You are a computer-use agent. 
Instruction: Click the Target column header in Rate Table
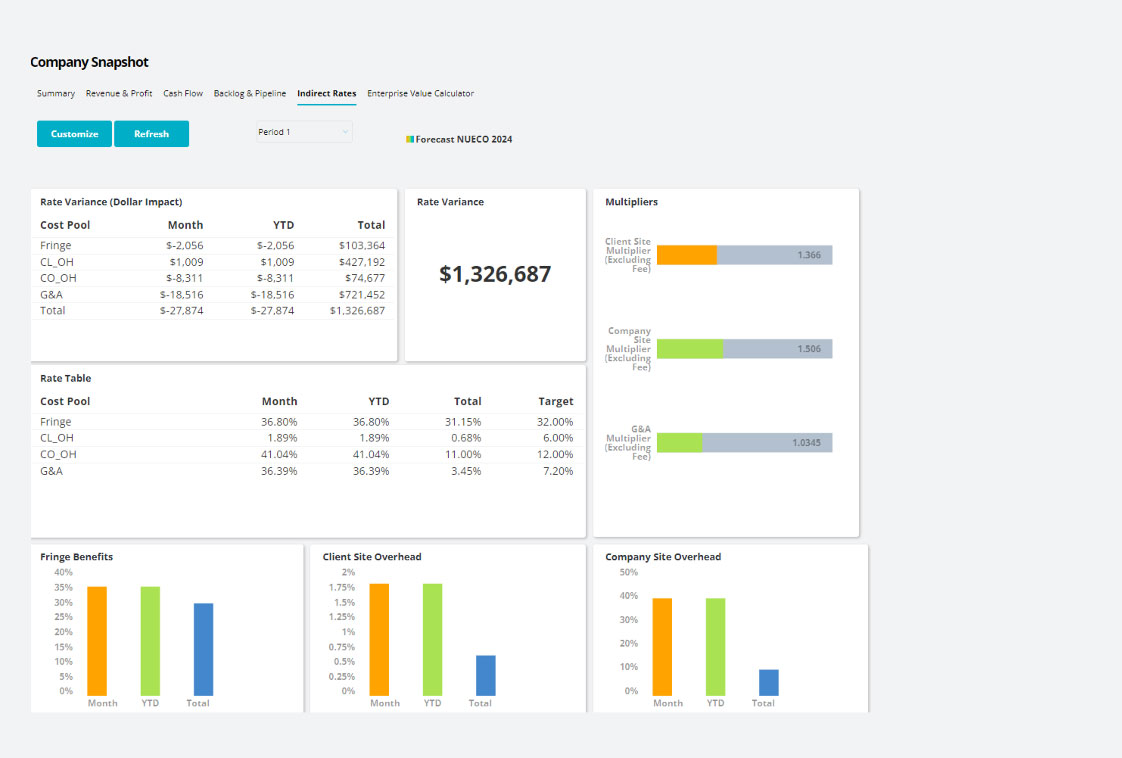point(555,402)
